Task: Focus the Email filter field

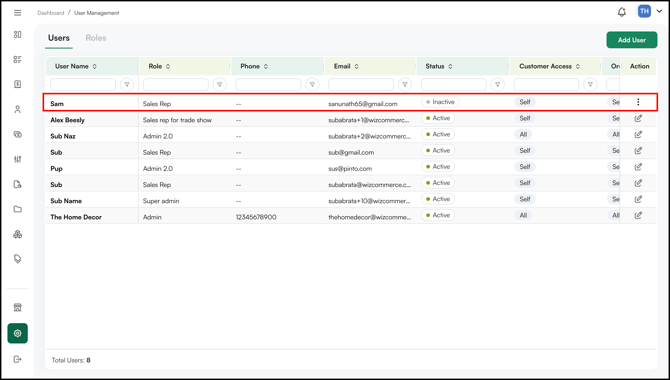Action: pyautogui.click(x=361, y=85)
